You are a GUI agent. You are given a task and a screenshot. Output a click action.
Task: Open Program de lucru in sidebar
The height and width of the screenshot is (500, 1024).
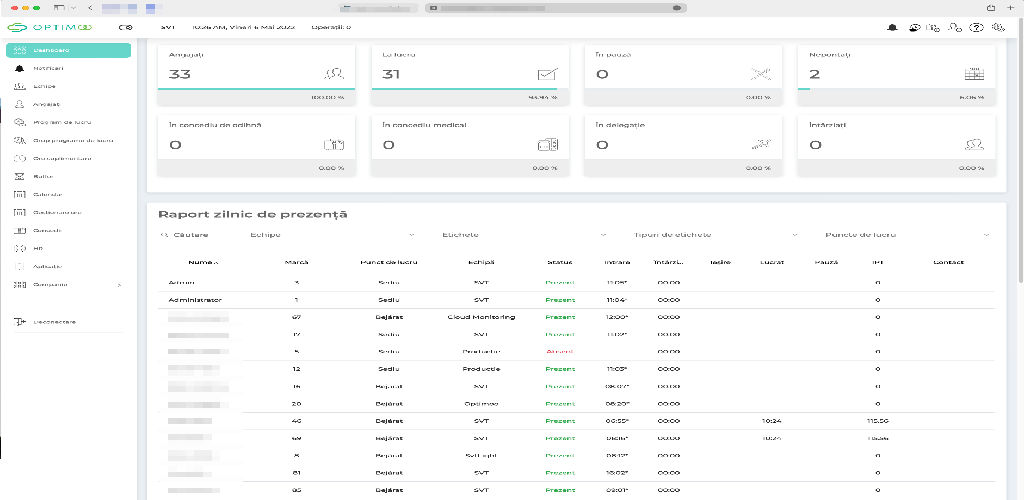point(62,122)
